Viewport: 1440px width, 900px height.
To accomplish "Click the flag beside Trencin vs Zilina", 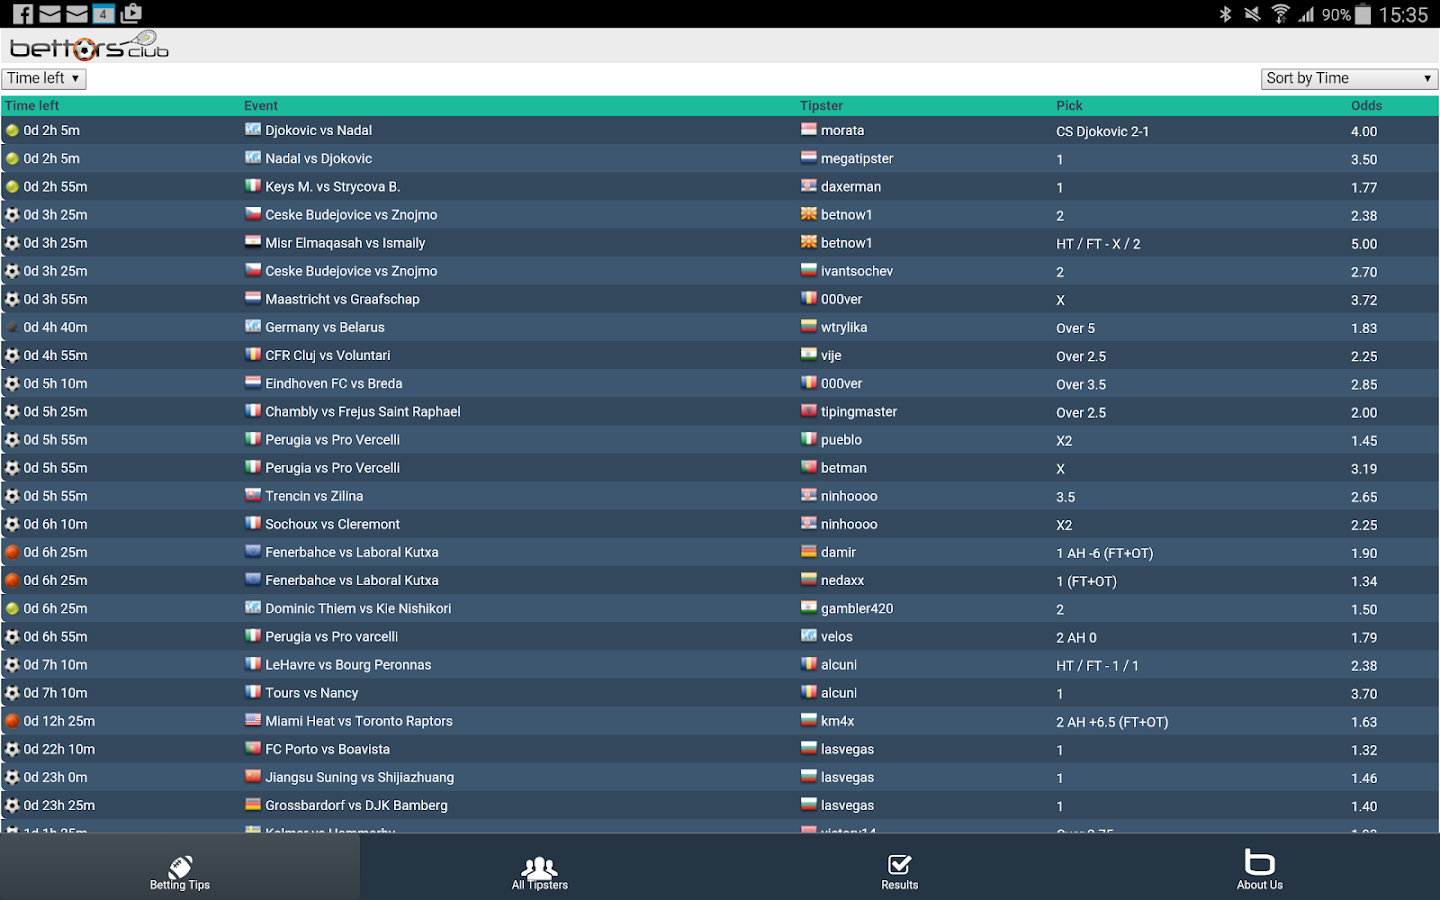I will click(x=253, y=495).
